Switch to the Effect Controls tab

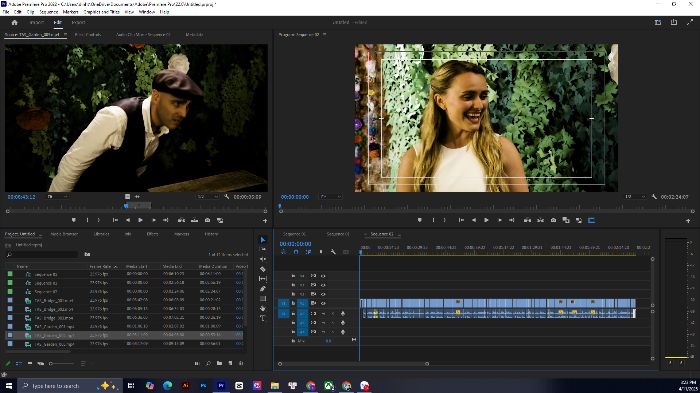tap(88, 34)
